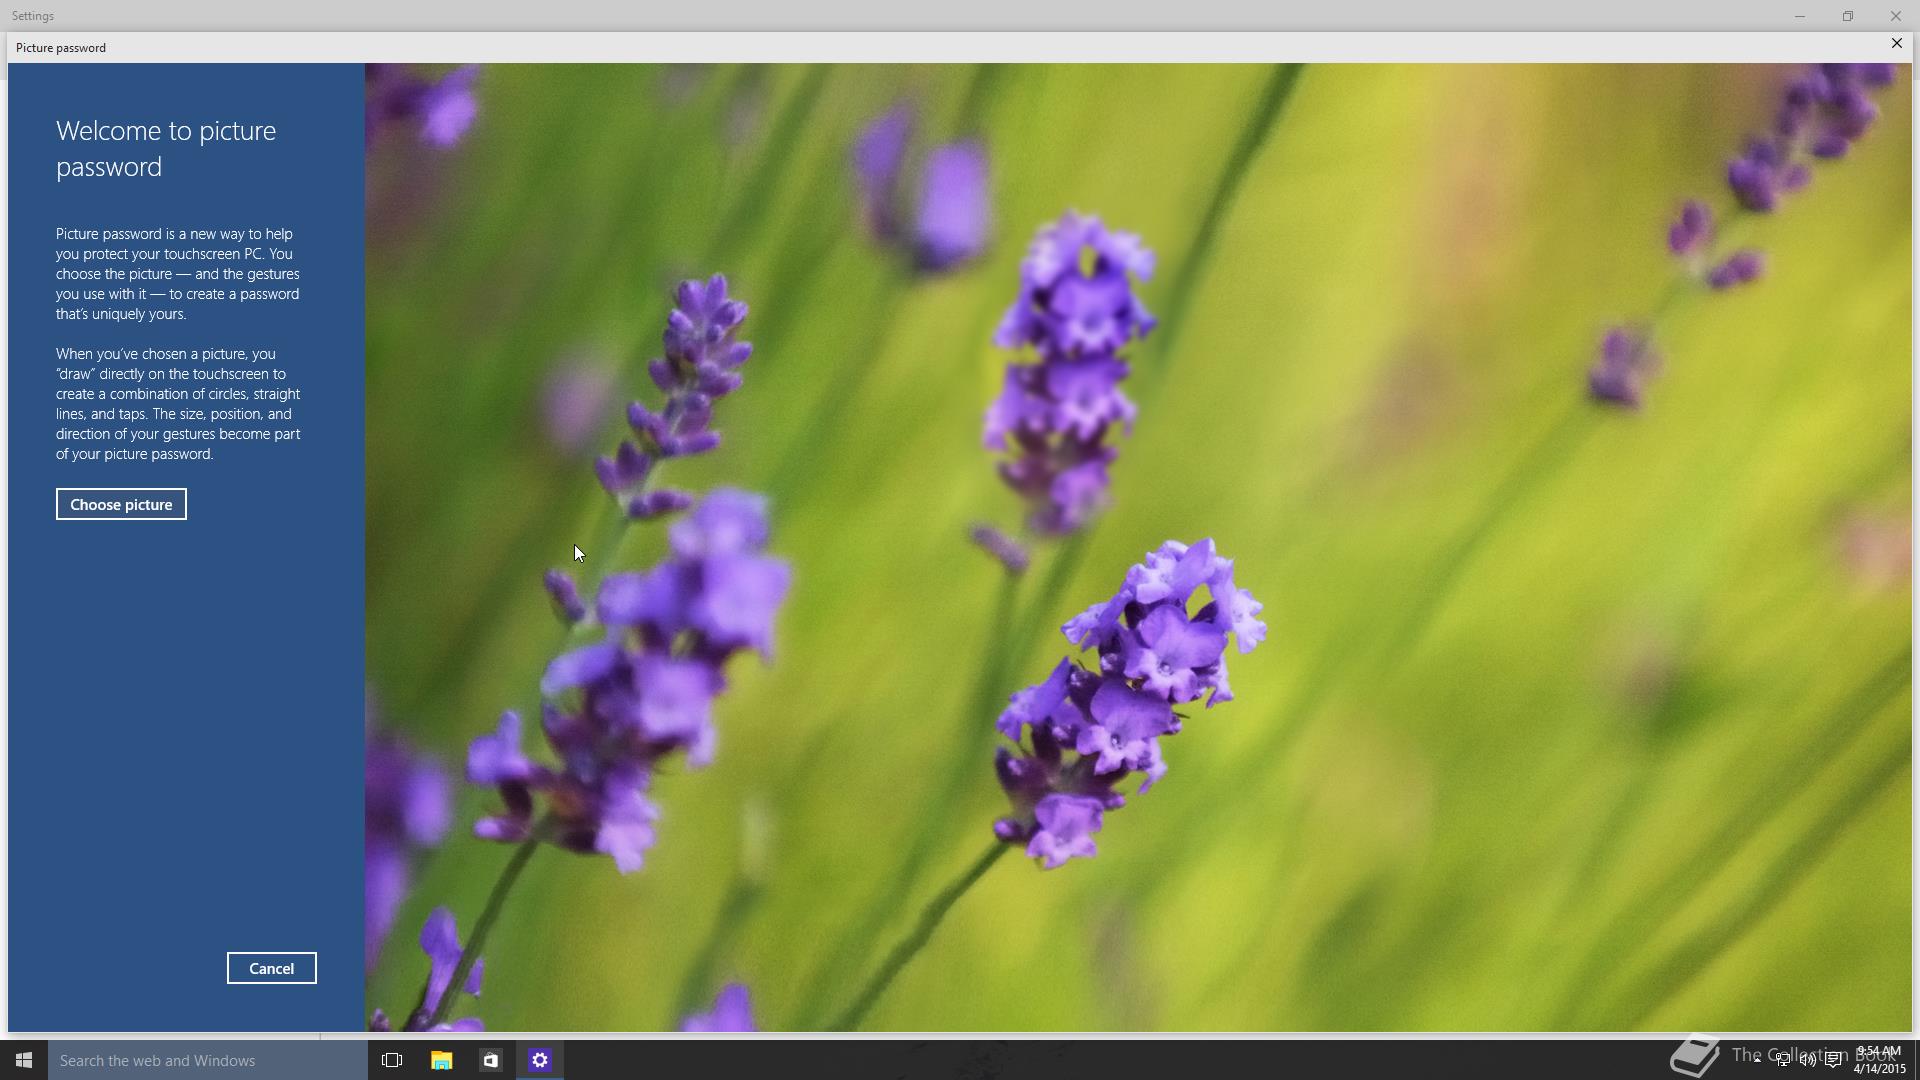The height and width of the screenshot is (1080, 1920).
Task: Expand the hidden tray icons arrow
Action: tap(1757, 1060)
